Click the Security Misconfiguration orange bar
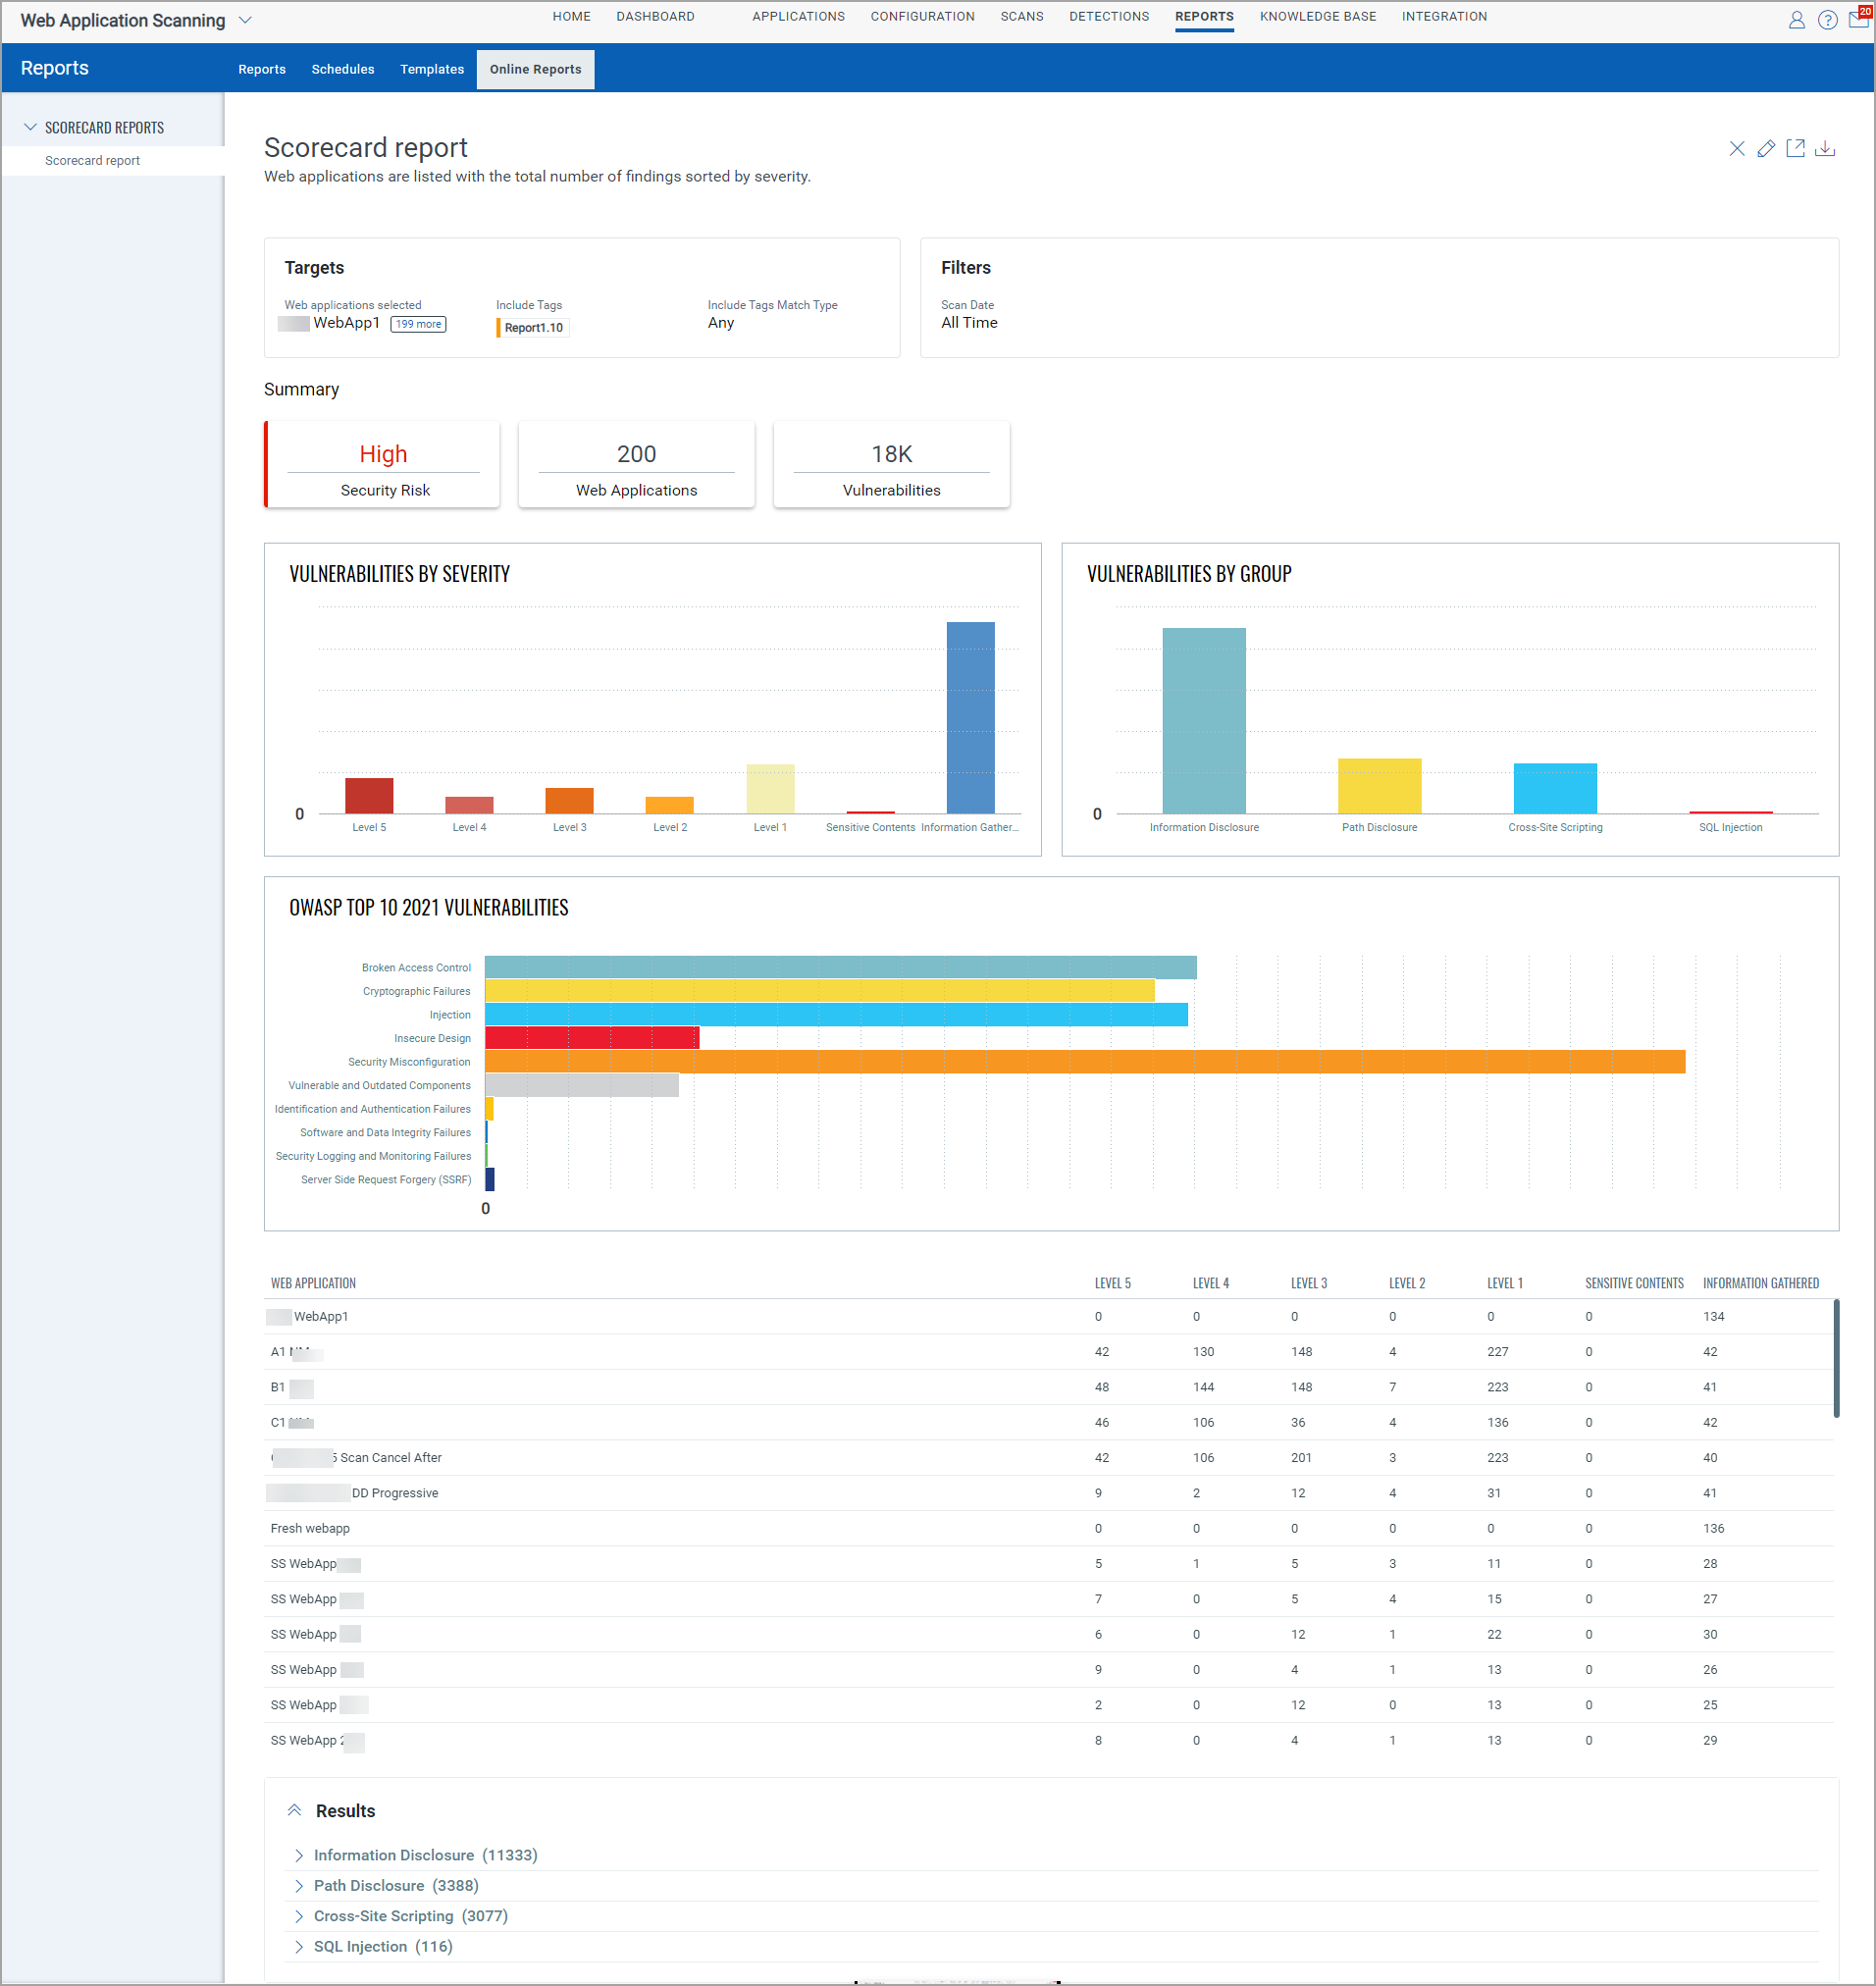Image resolution: width=1876 pixels, height=1986 pixels. click(x=1084, y=1061)
